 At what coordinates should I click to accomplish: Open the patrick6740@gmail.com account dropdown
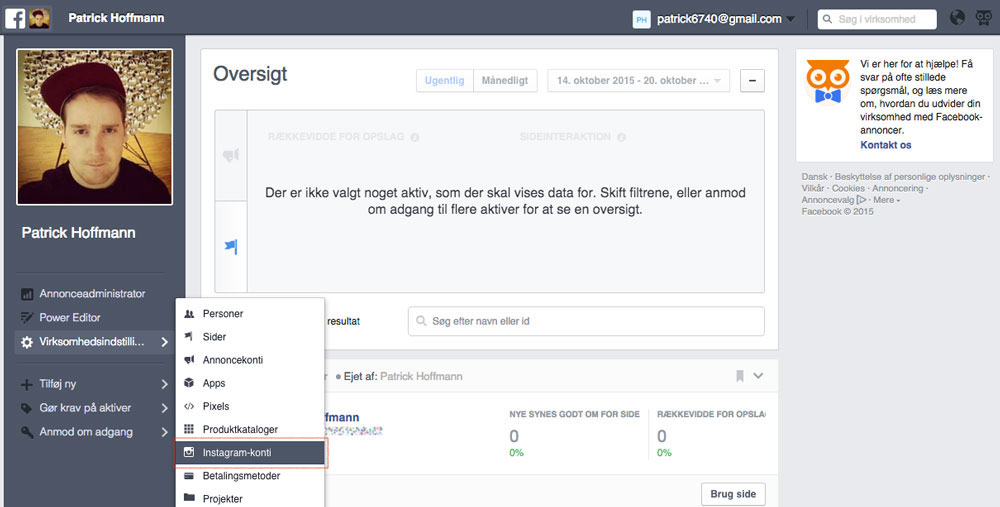(726, 19)
